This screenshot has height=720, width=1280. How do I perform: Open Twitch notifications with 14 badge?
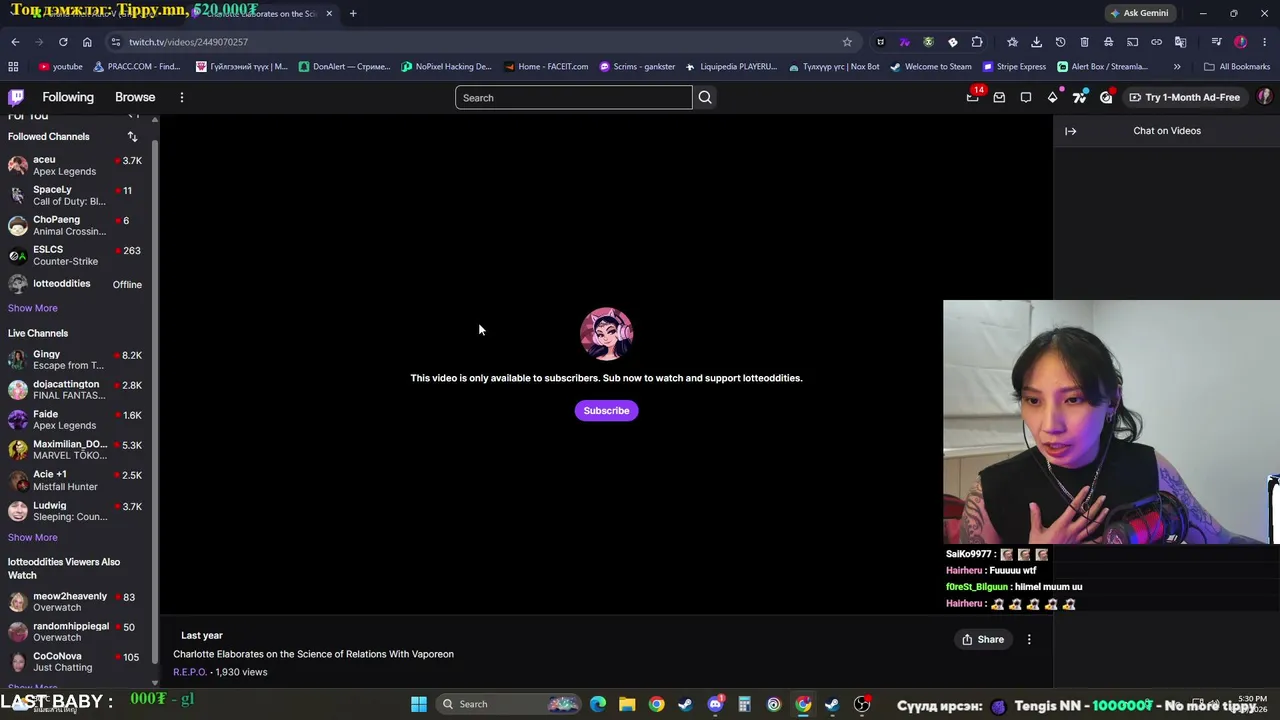[973, 97]
